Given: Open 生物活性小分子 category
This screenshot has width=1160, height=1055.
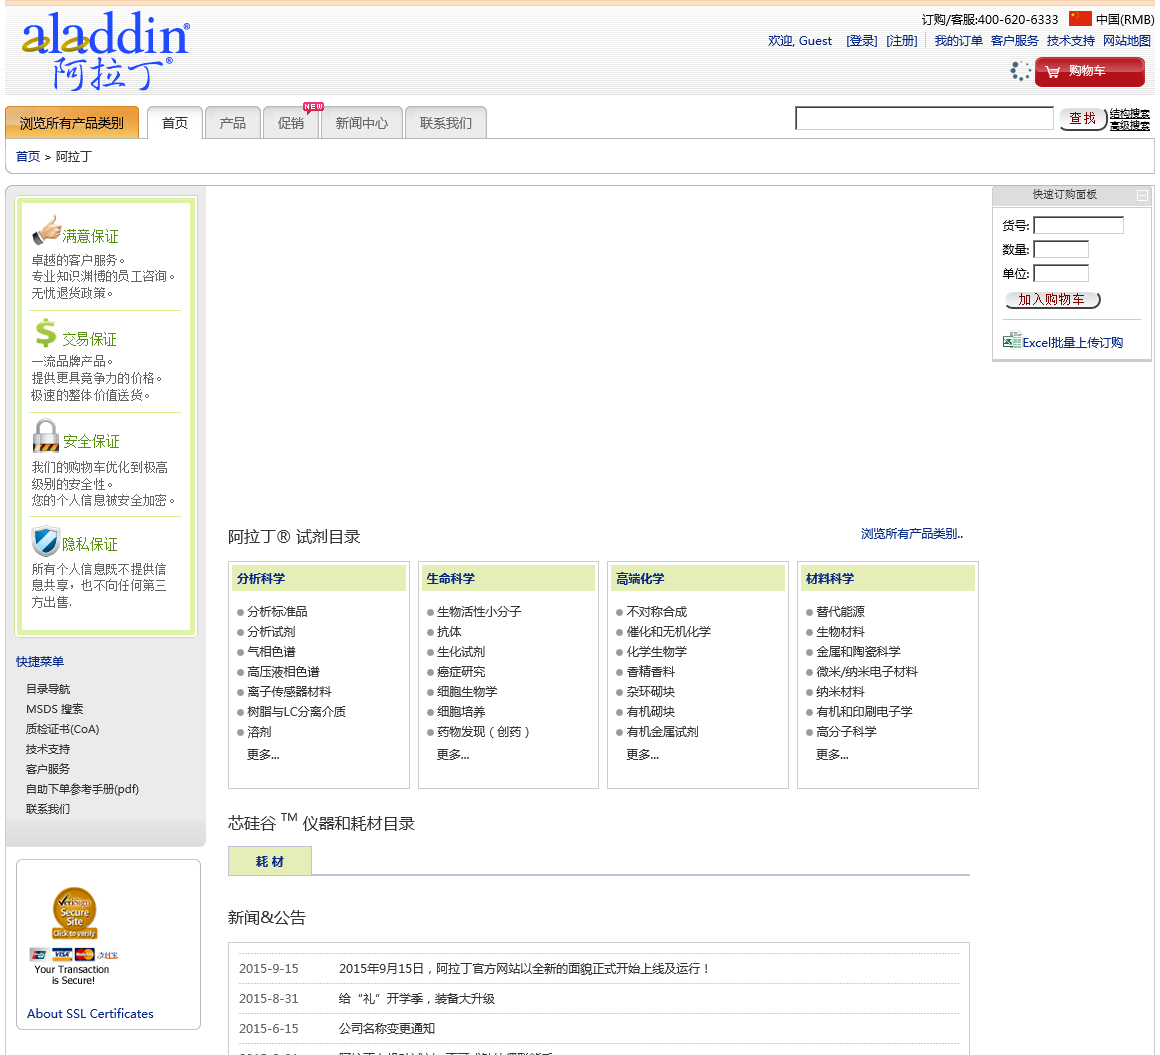Looking at the screenshot, I should click(479, 612).
